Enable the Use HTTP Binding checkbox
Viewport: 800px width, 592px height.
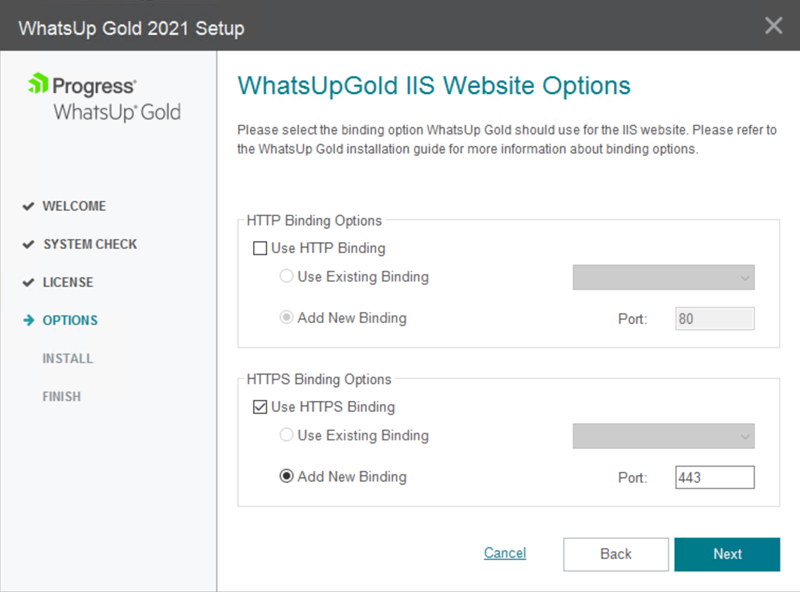pos(260,249)
